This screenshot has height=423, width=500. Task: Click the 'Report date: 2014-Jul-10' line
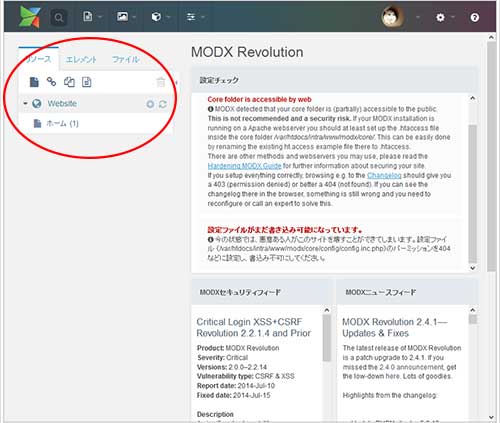click(236, 386)
